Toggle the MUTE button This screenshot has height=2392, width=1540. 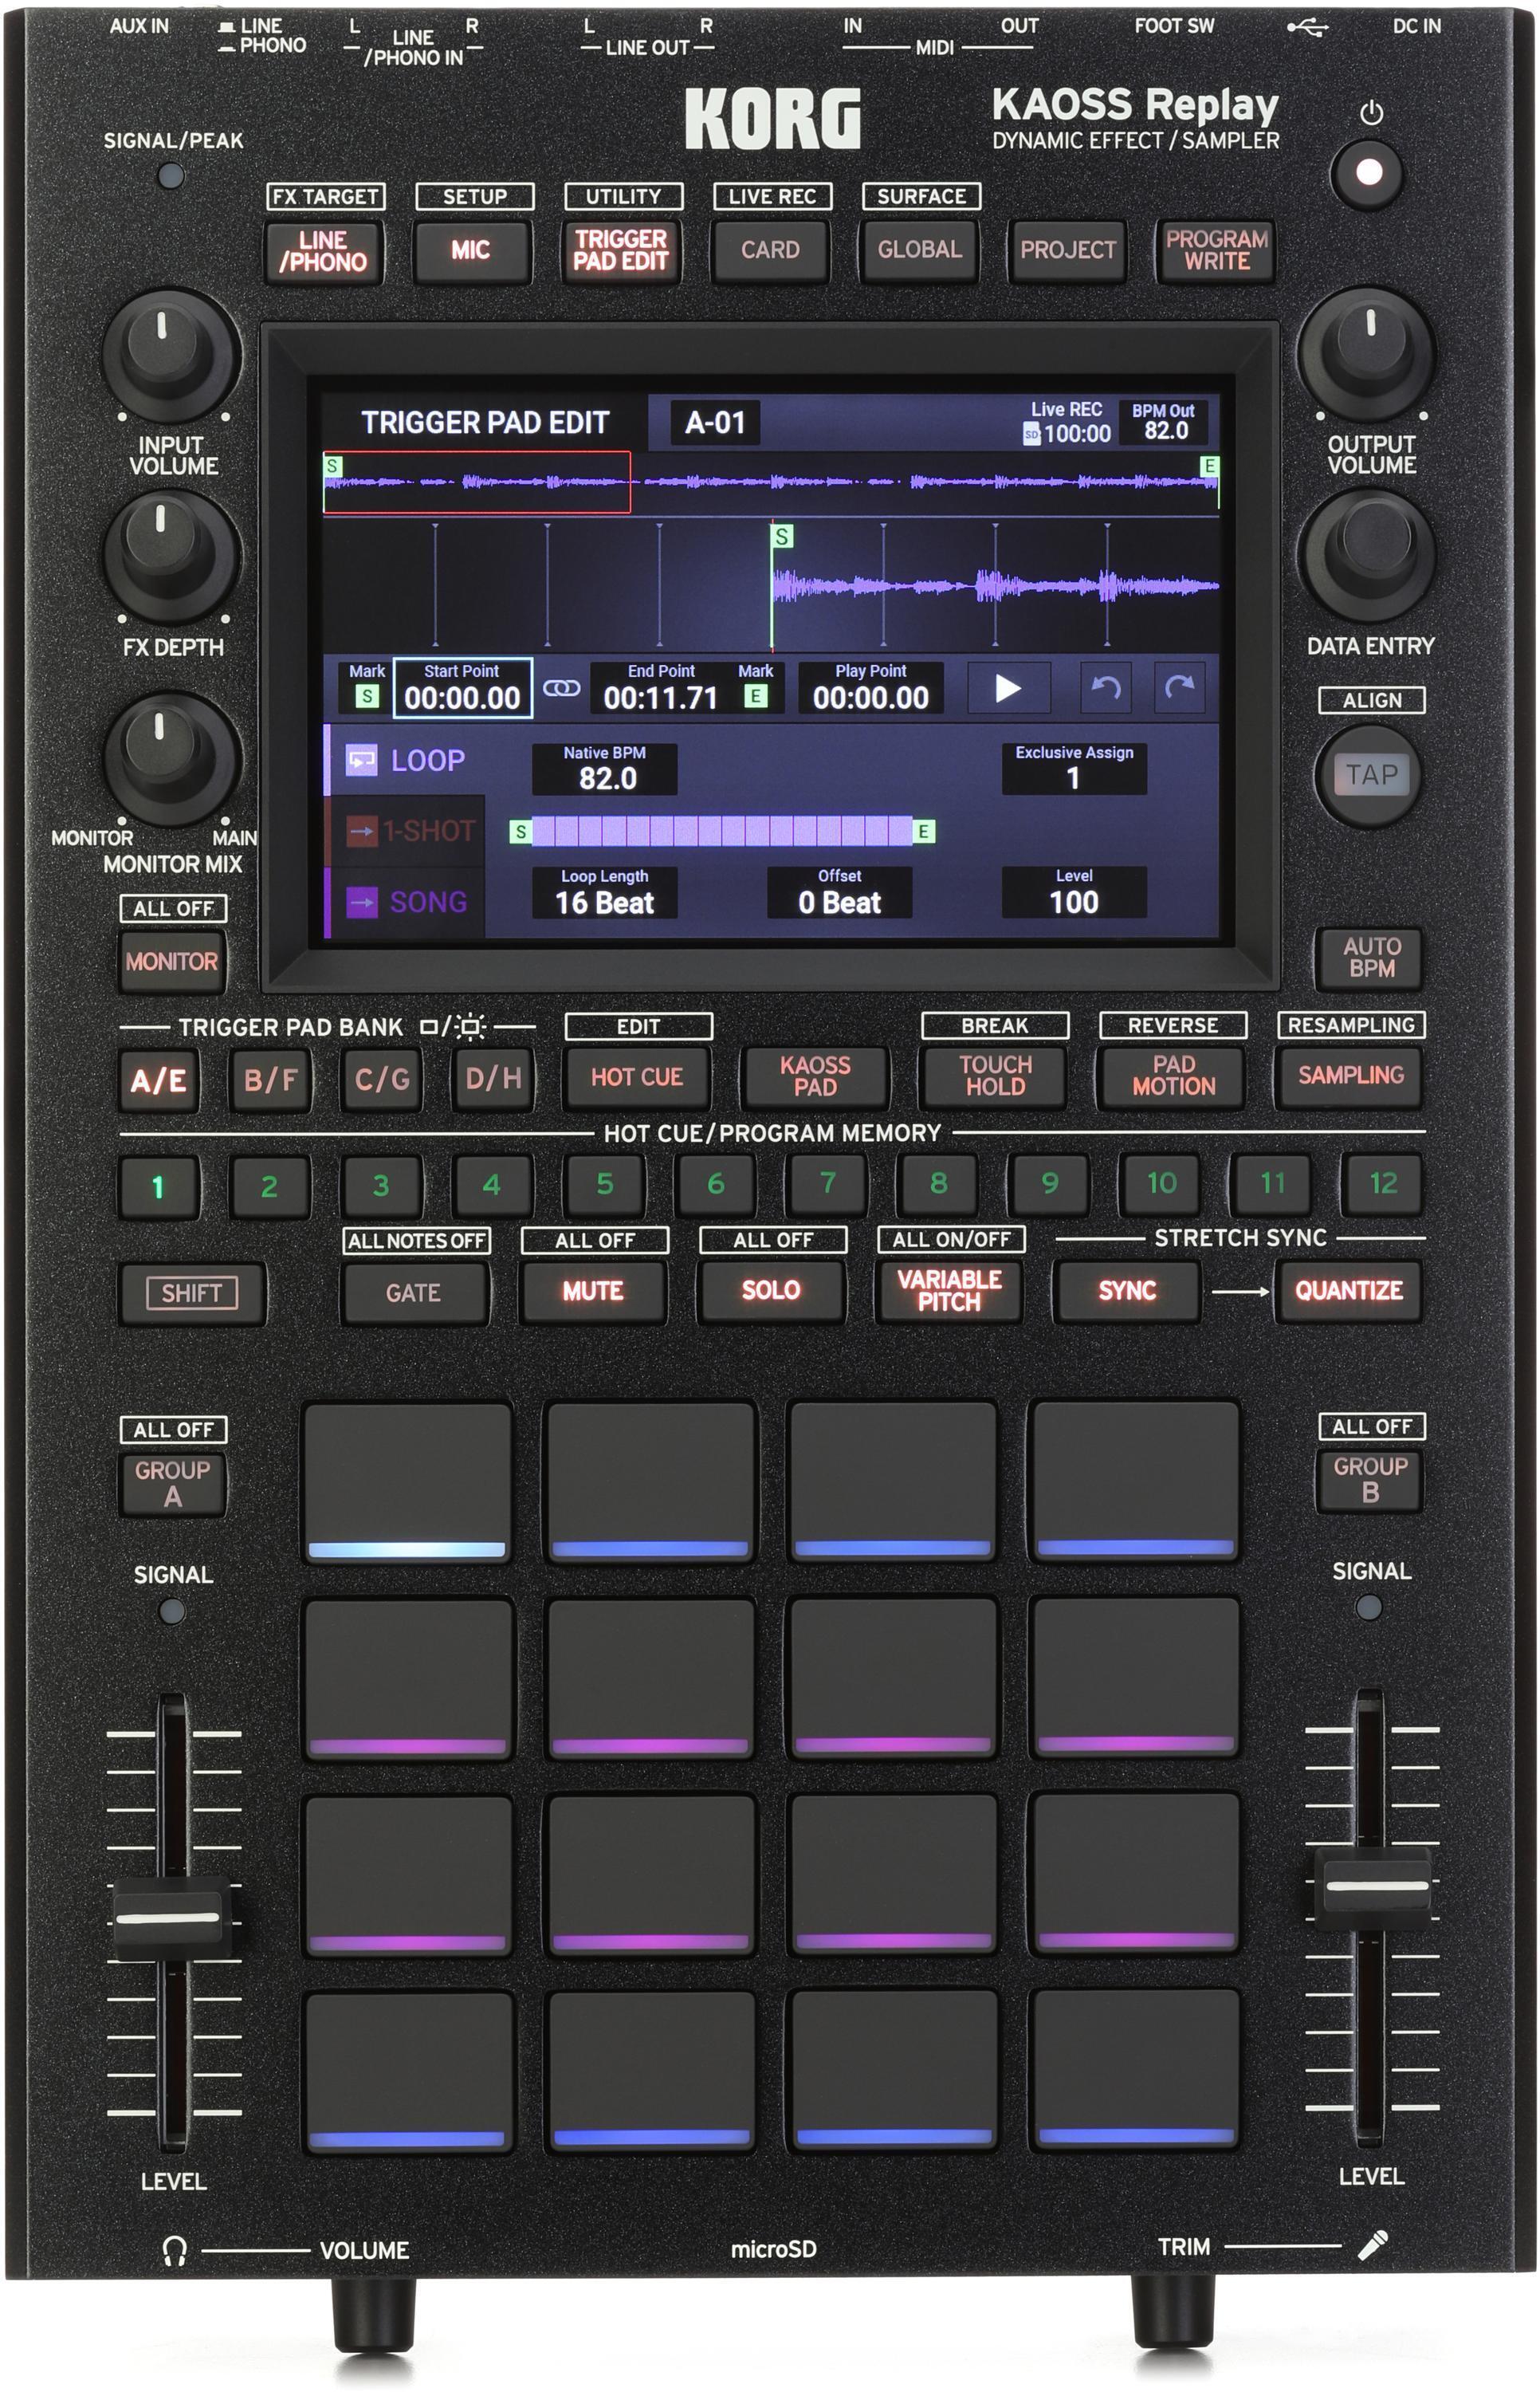[594, 1291]
